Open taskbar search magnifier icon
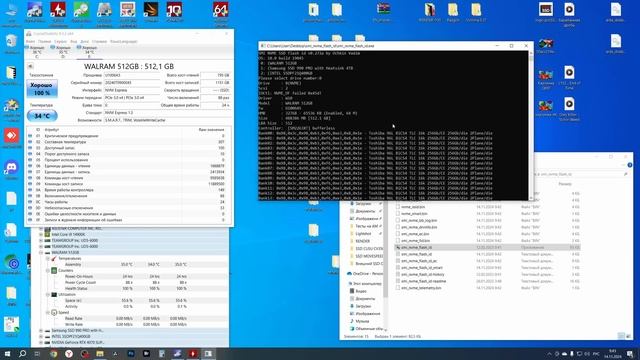Viewport: 640px width, 360px height. [x=22, y=353]
